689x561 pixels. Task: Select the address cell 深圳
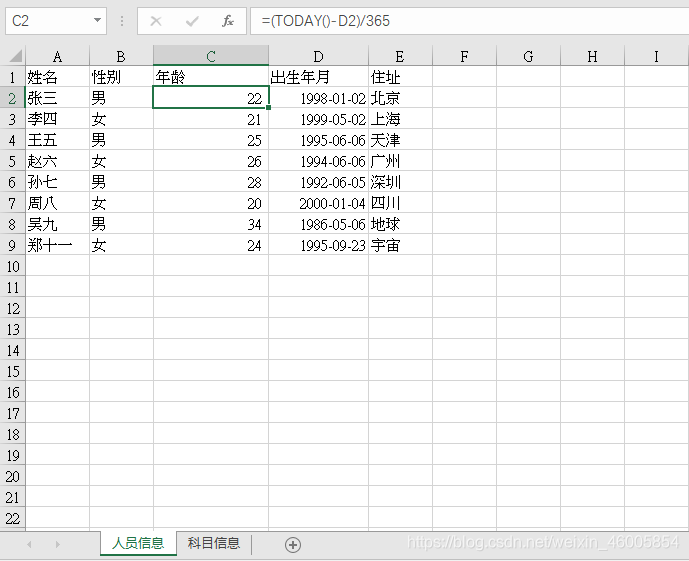coord(400,182)
